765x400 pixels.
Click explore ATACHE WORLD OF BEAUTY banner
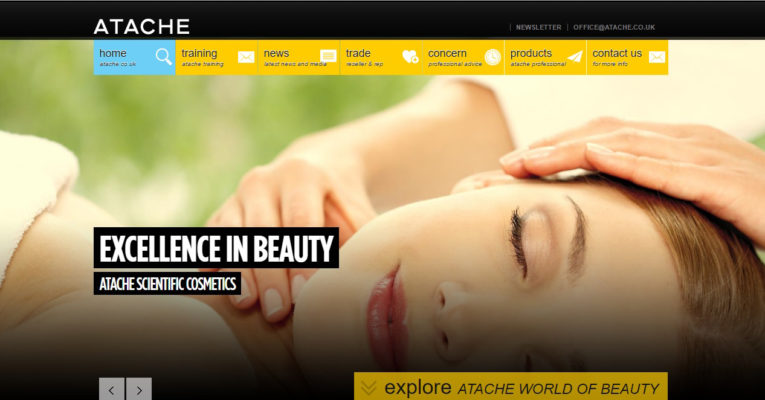click(x=511, y=386)
